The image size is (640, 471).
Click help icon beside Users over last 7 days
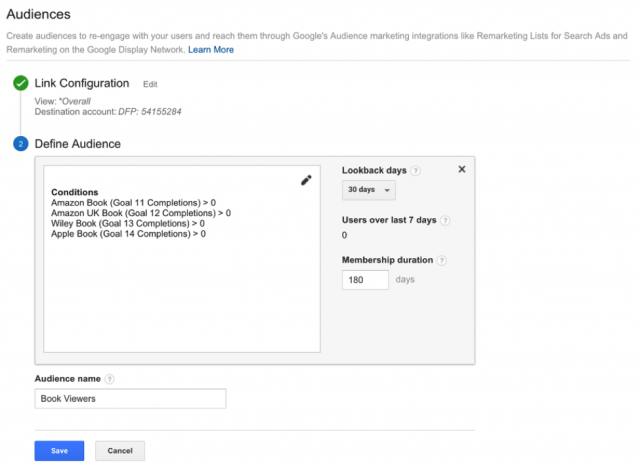(x=445, y=221)
